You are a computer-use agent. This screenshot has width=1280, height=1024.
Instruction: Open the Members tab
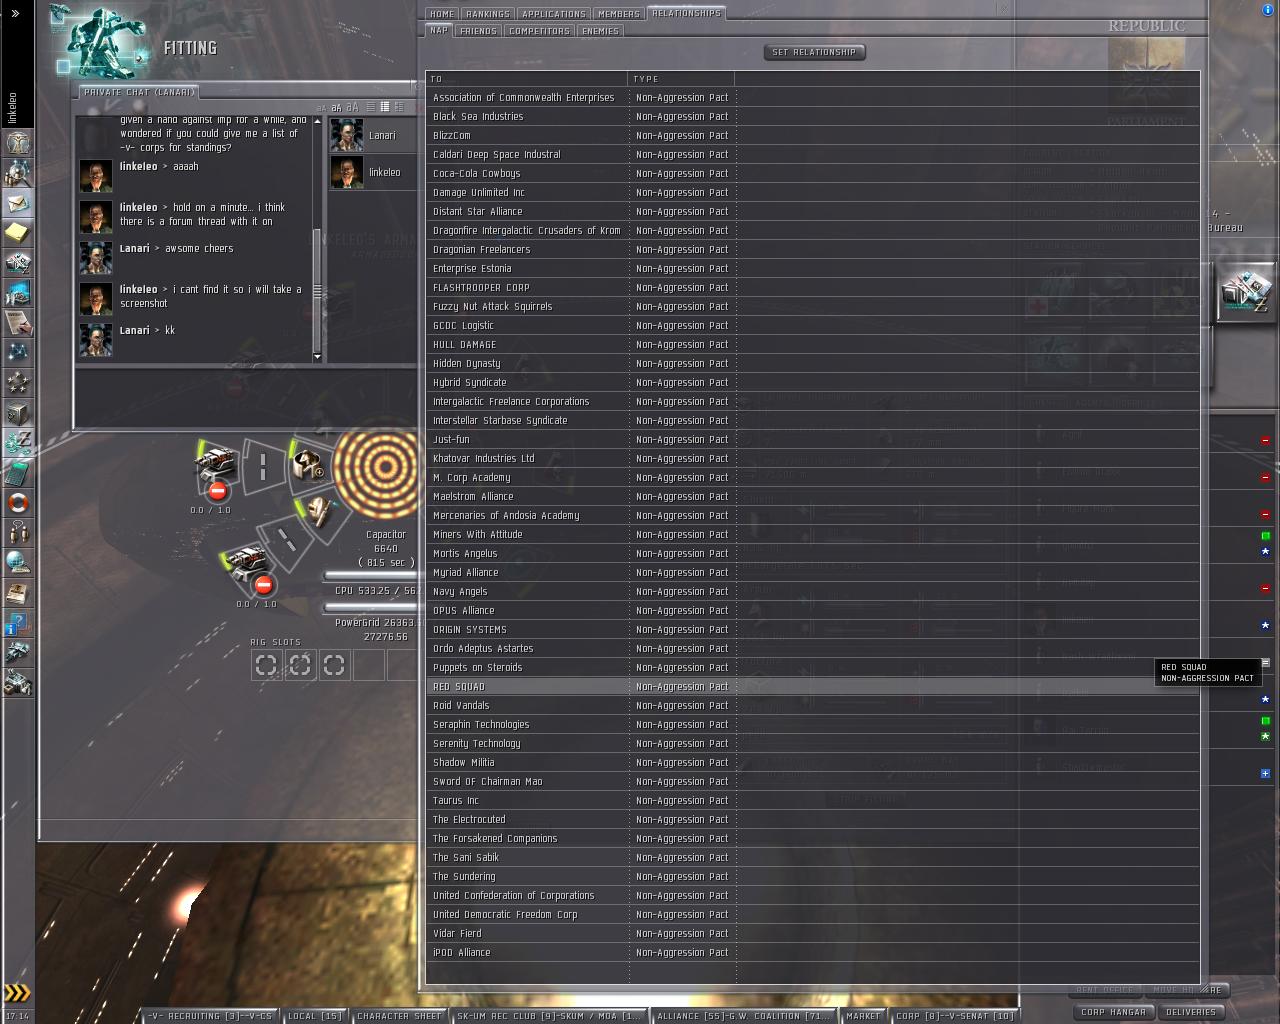618,14
